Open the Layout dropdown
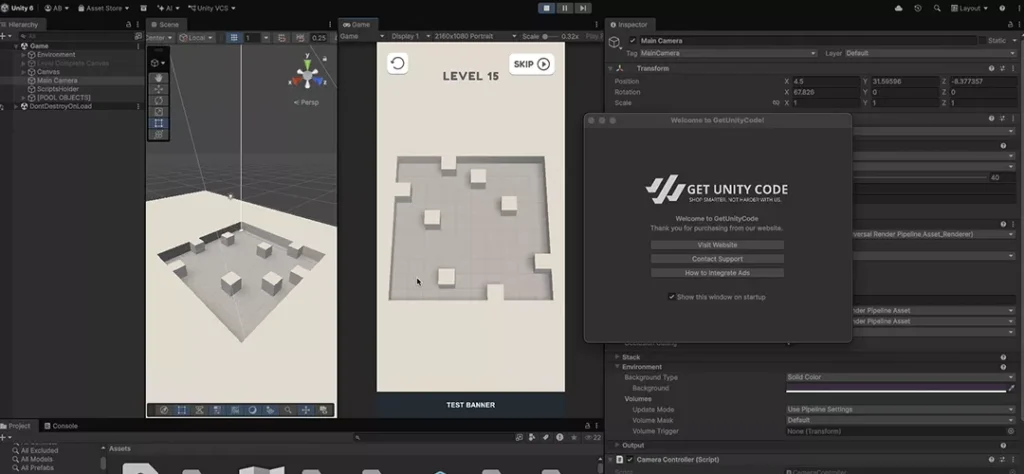Screen dimensions: 1024x474 tap(969, 8)
